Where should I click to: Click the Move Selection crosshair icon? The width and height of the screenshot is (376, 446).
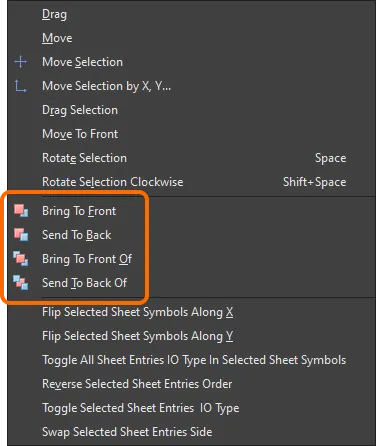21,62
